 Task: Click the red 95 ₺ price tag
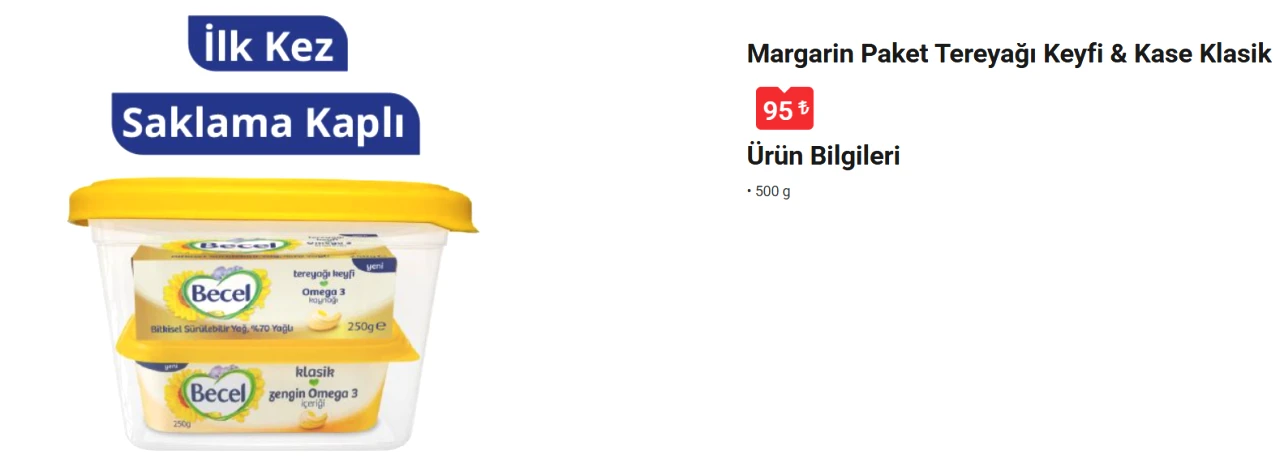(x=784, y=109)
